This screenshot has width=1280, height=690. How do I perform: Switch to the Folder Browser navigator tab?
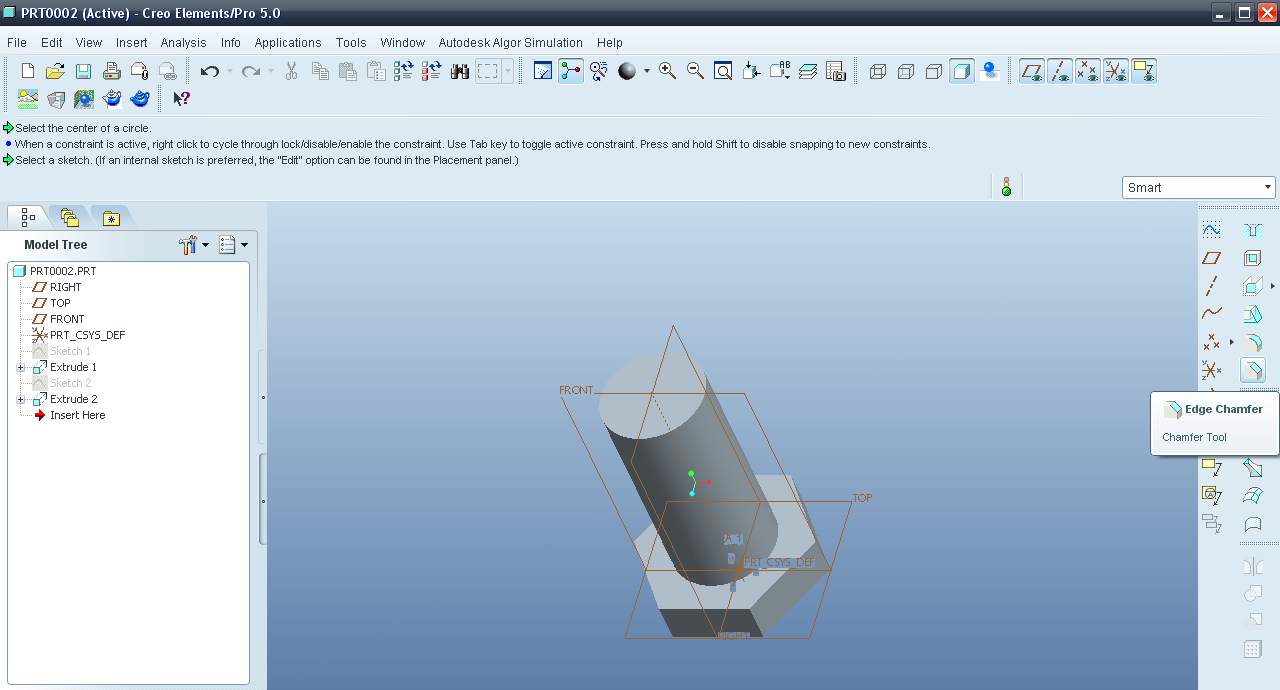click(x=69, y=217)
